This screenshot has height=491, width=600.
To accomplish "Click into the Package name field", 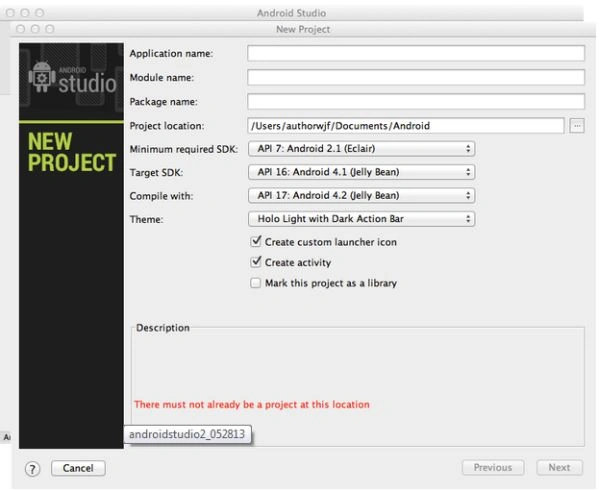I will [x=416, y=101].
